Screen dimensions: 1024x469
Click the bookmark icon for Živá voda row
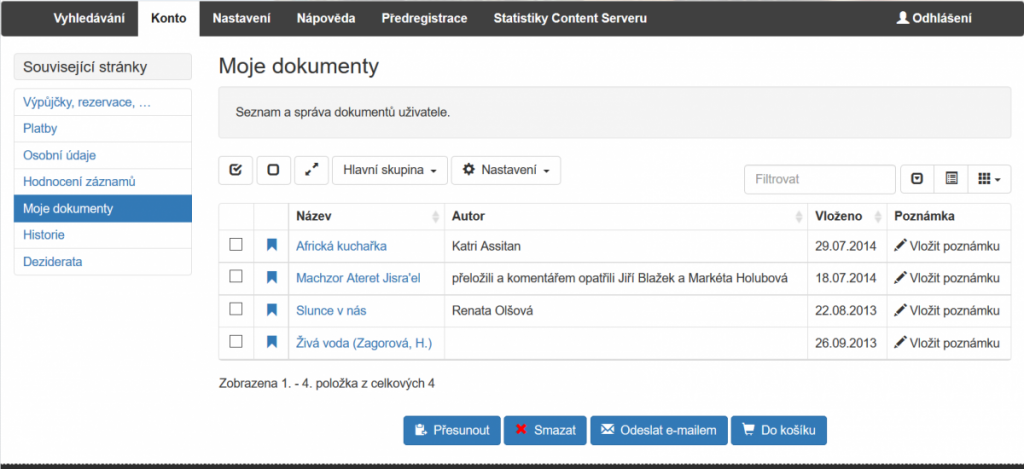click(x=271, y=342)
